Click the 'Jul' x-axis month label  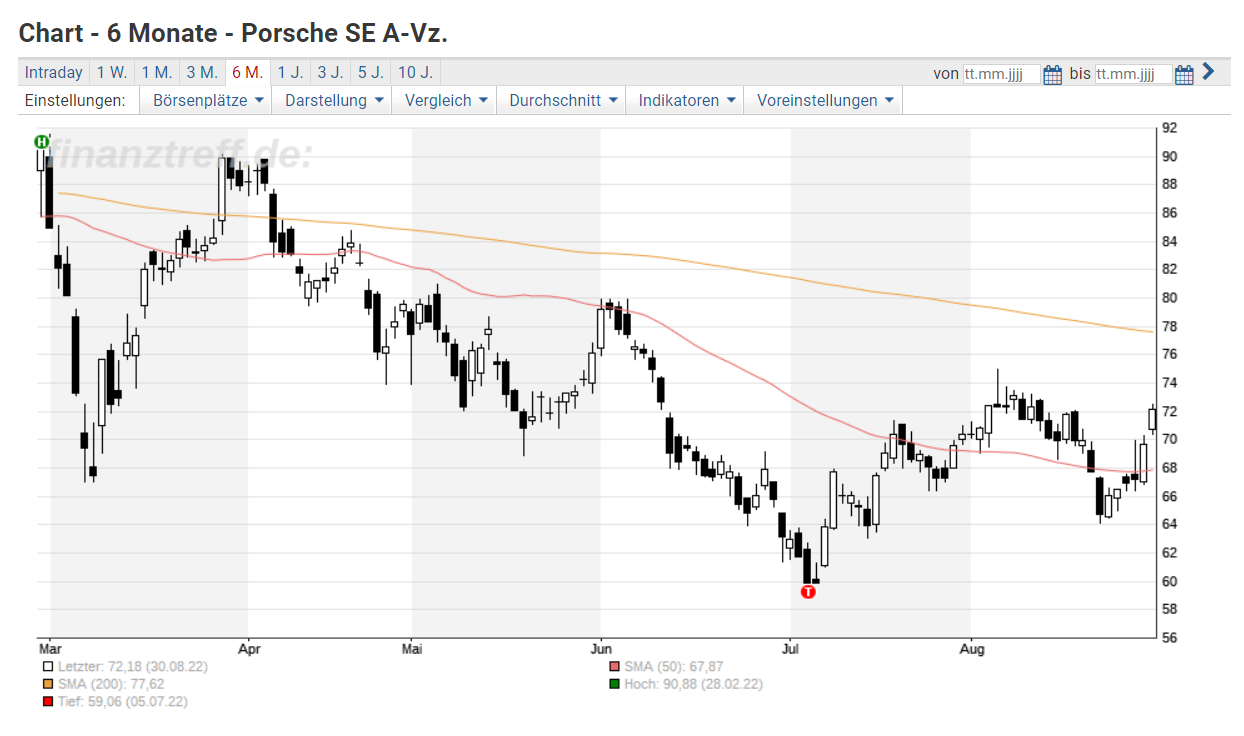(x=790, y=650)
